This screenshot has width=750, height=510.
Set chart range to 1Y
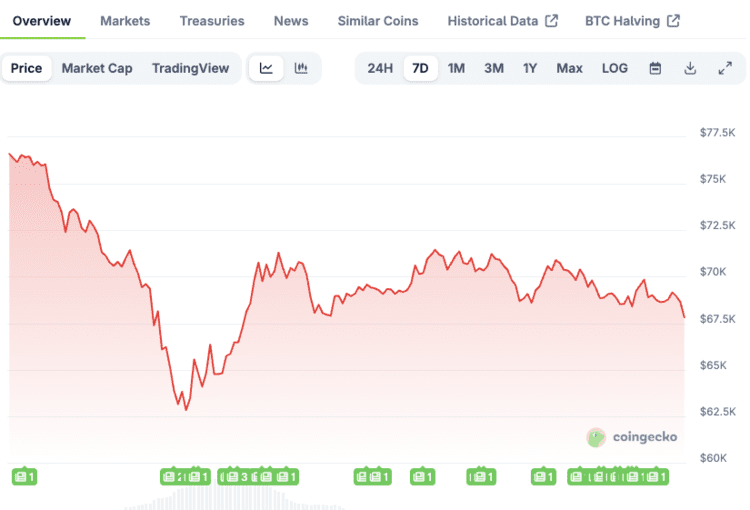pos(530,68)
